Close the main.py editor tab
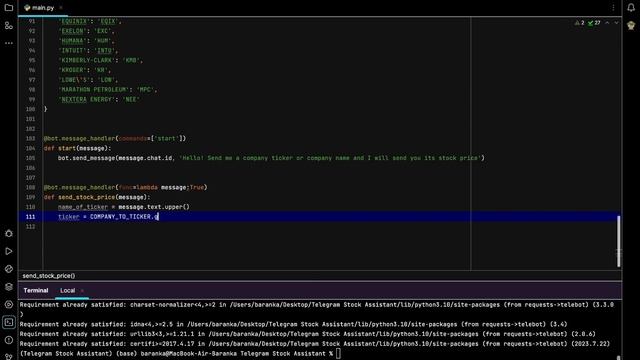Screen dimensions: 640x360 [x=61, y=8]
